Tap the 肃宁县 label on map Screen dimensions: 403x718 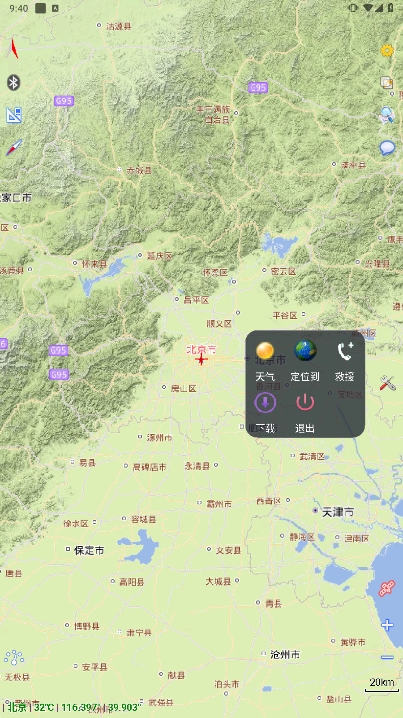click(x=139, y=633)
